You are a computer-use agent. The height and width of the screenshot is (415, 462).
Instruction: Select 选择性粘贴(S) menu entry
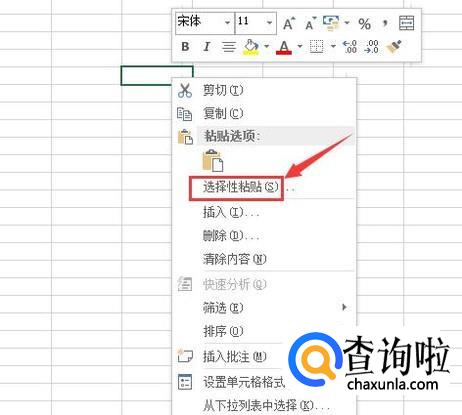pyautogui.click(x=236, y=188)
